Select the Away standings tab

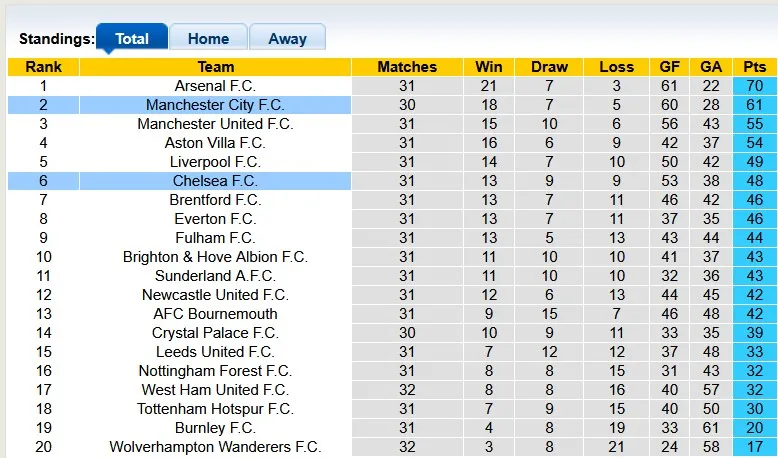pos(287,39)
